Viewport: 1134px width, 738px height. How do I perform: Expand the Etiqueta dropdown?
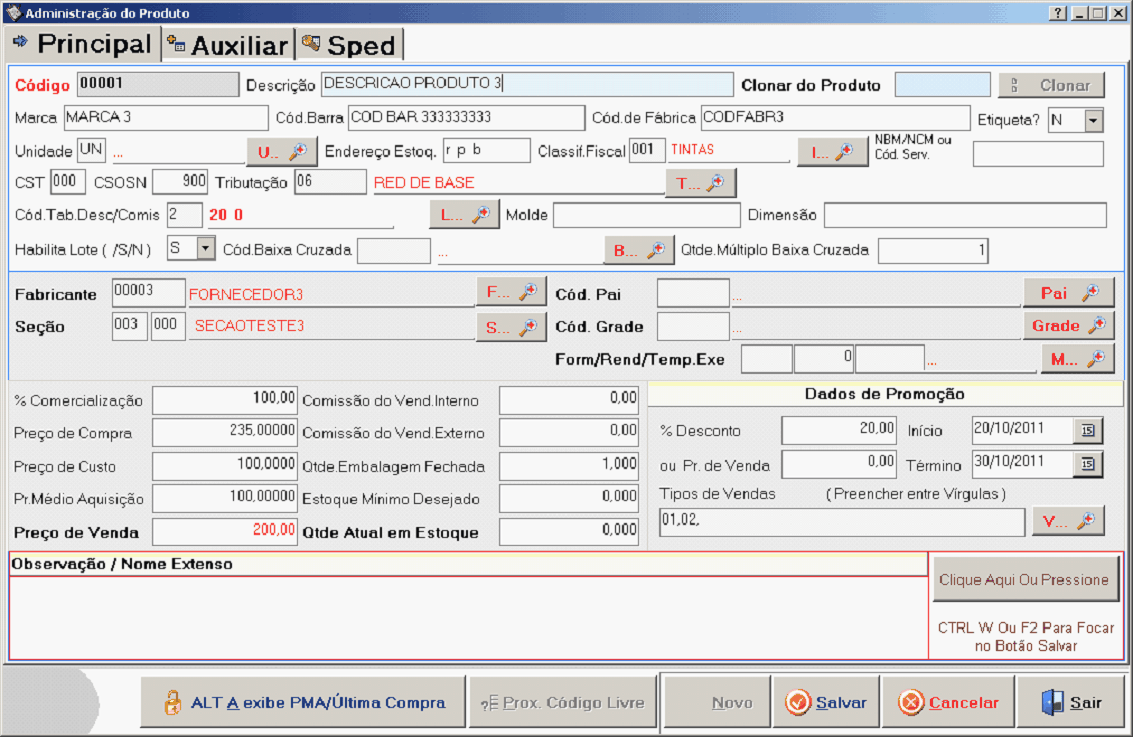click(x=1093, y=121)
